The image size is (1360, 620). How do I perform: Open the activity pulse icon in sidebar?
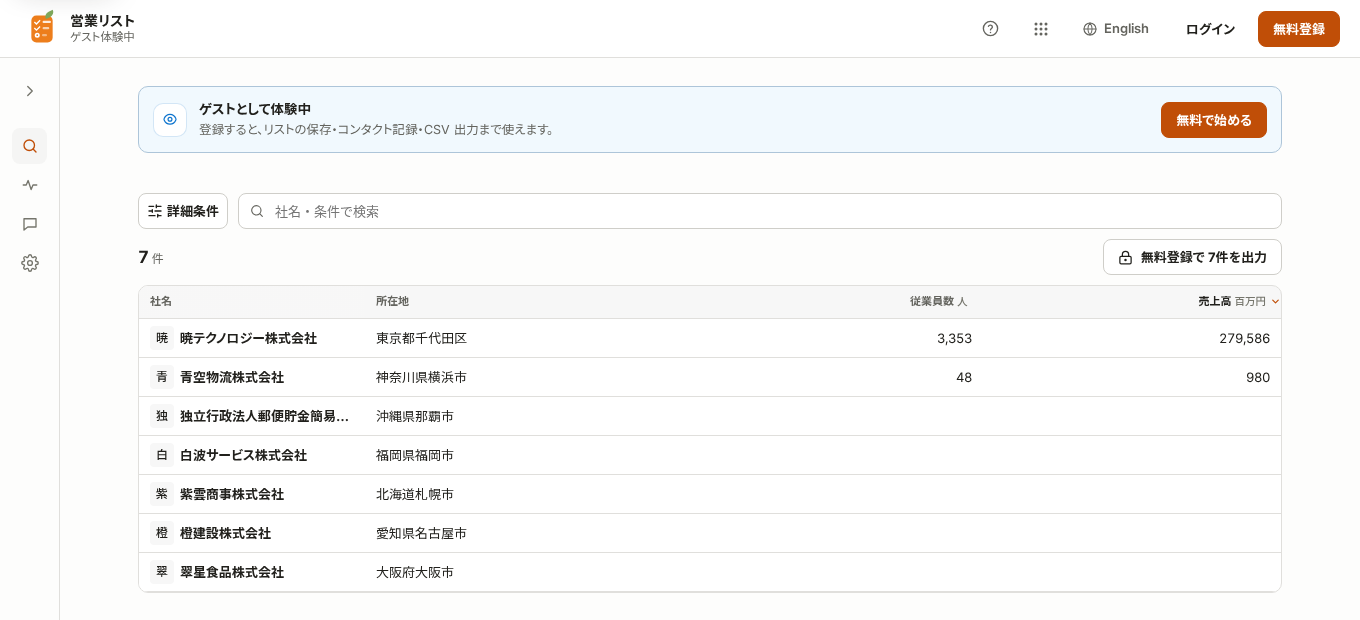(x=30, y=185)
